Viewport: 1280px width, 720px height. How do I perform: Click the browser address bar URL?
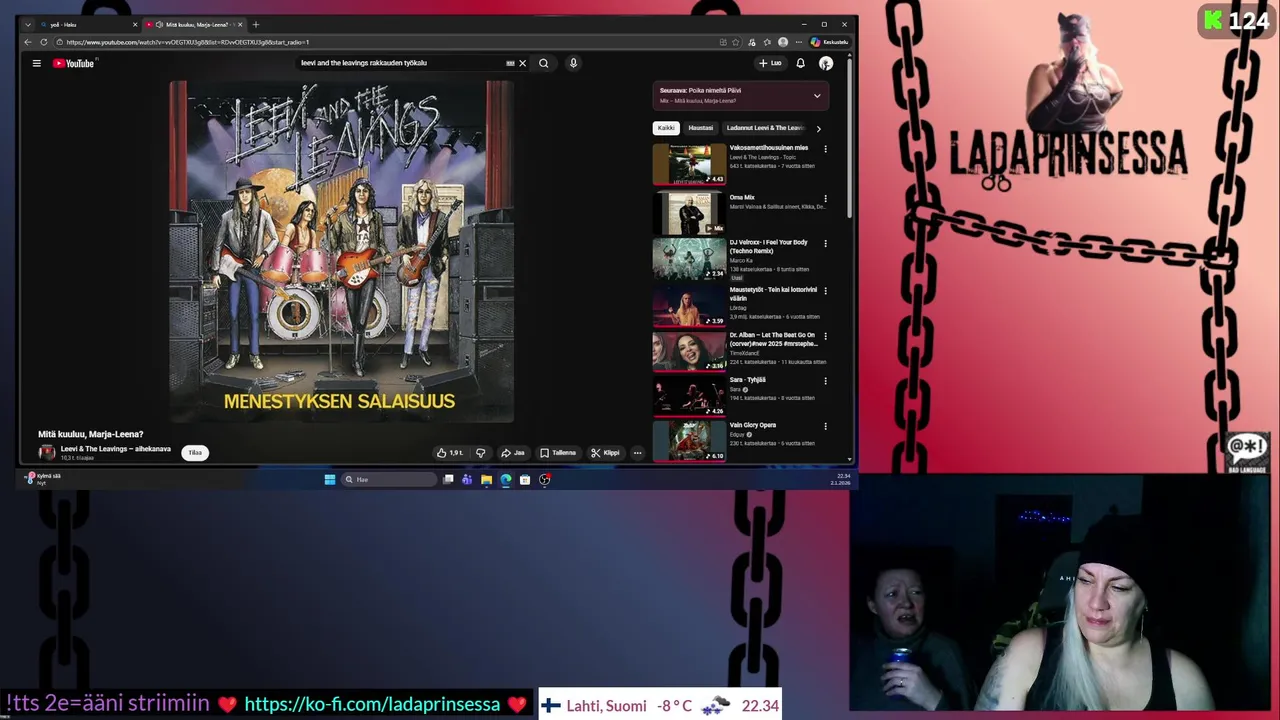pos(187,42)
